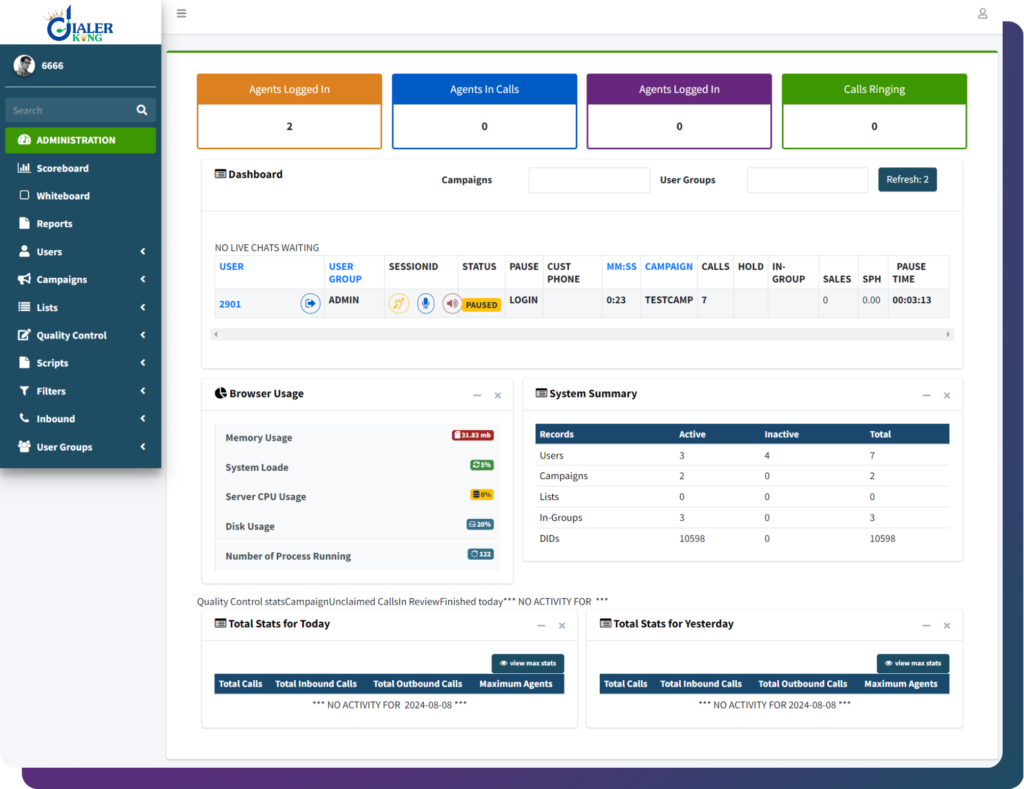This screenshot has height=789, width=1024.
Task: Click the Whiteboard square icon
Action: click(x=24, y=195)
